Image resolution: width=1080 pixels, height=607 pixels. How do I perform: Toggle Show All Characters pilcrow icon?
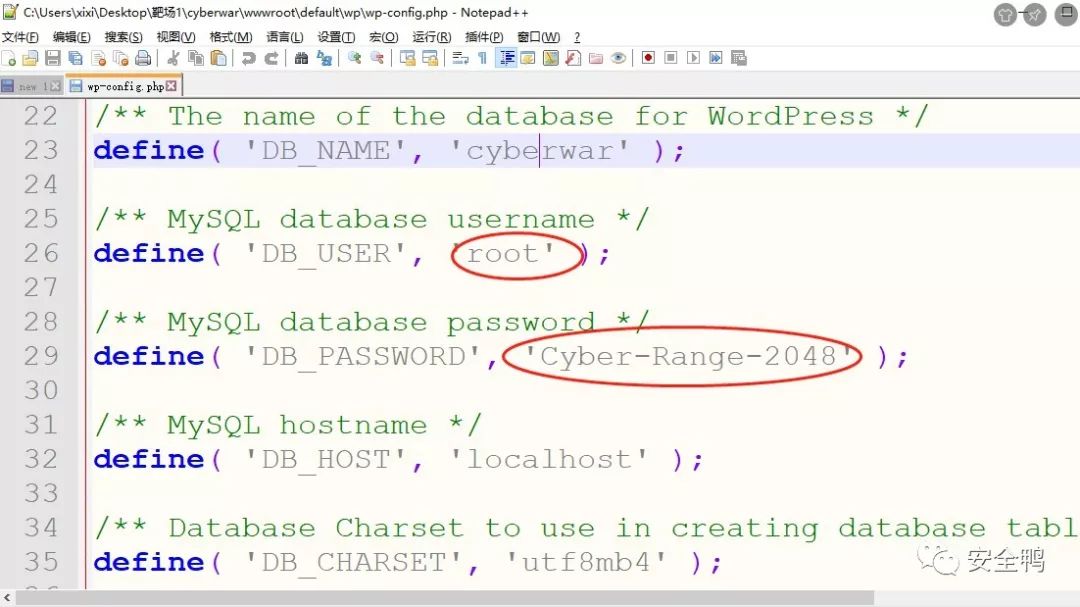(482, 59)
